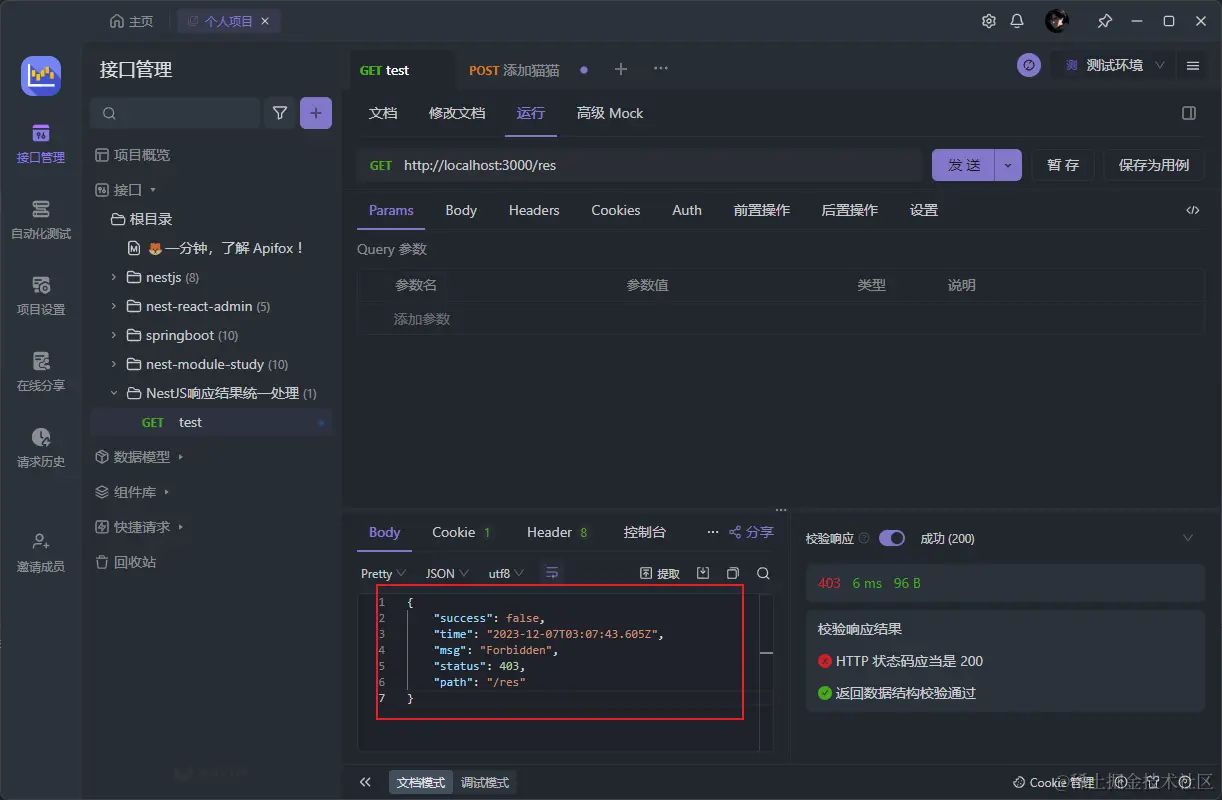Screen dimensions: 1222x800
Task: Open the hamburger menu icon
Action: tap(1193, 65)
